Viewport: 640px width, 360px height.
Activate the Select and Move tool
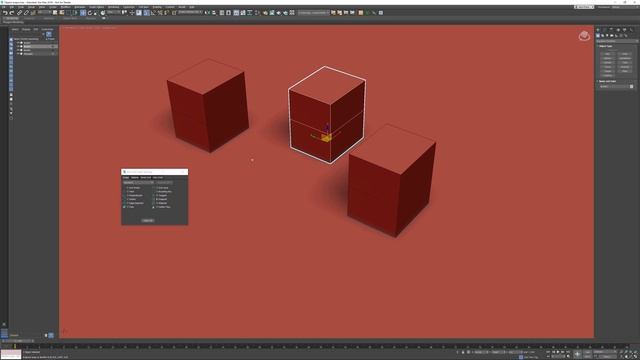[x=83, y=13]
